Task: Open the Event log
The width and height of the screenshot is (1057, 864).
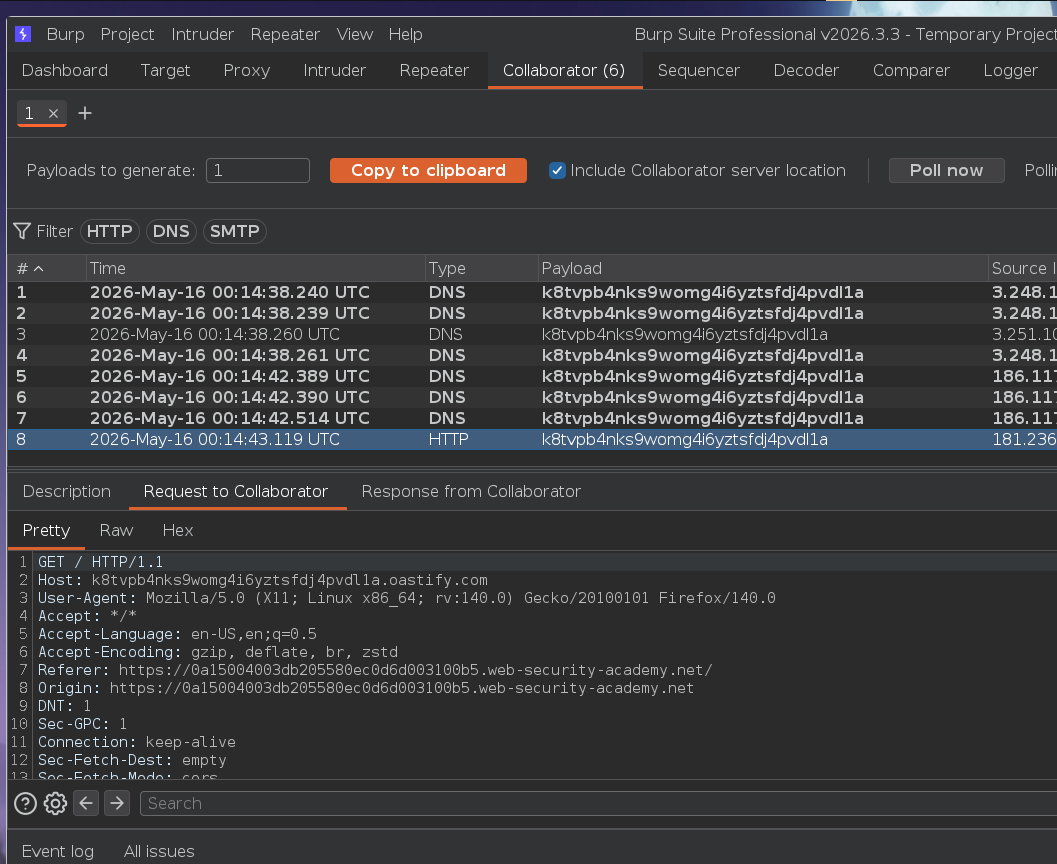Action: click(58, 851)
